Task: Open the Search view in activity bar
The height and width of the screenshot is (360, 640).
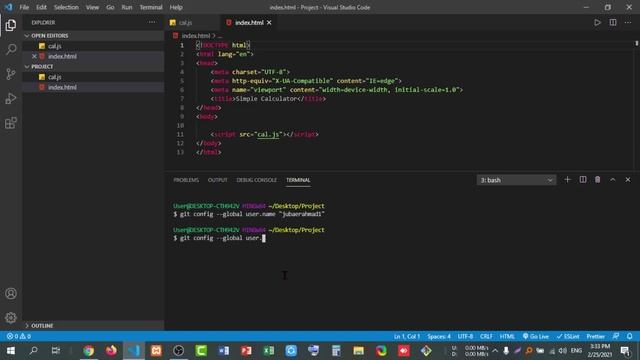Action: point(11,49)
